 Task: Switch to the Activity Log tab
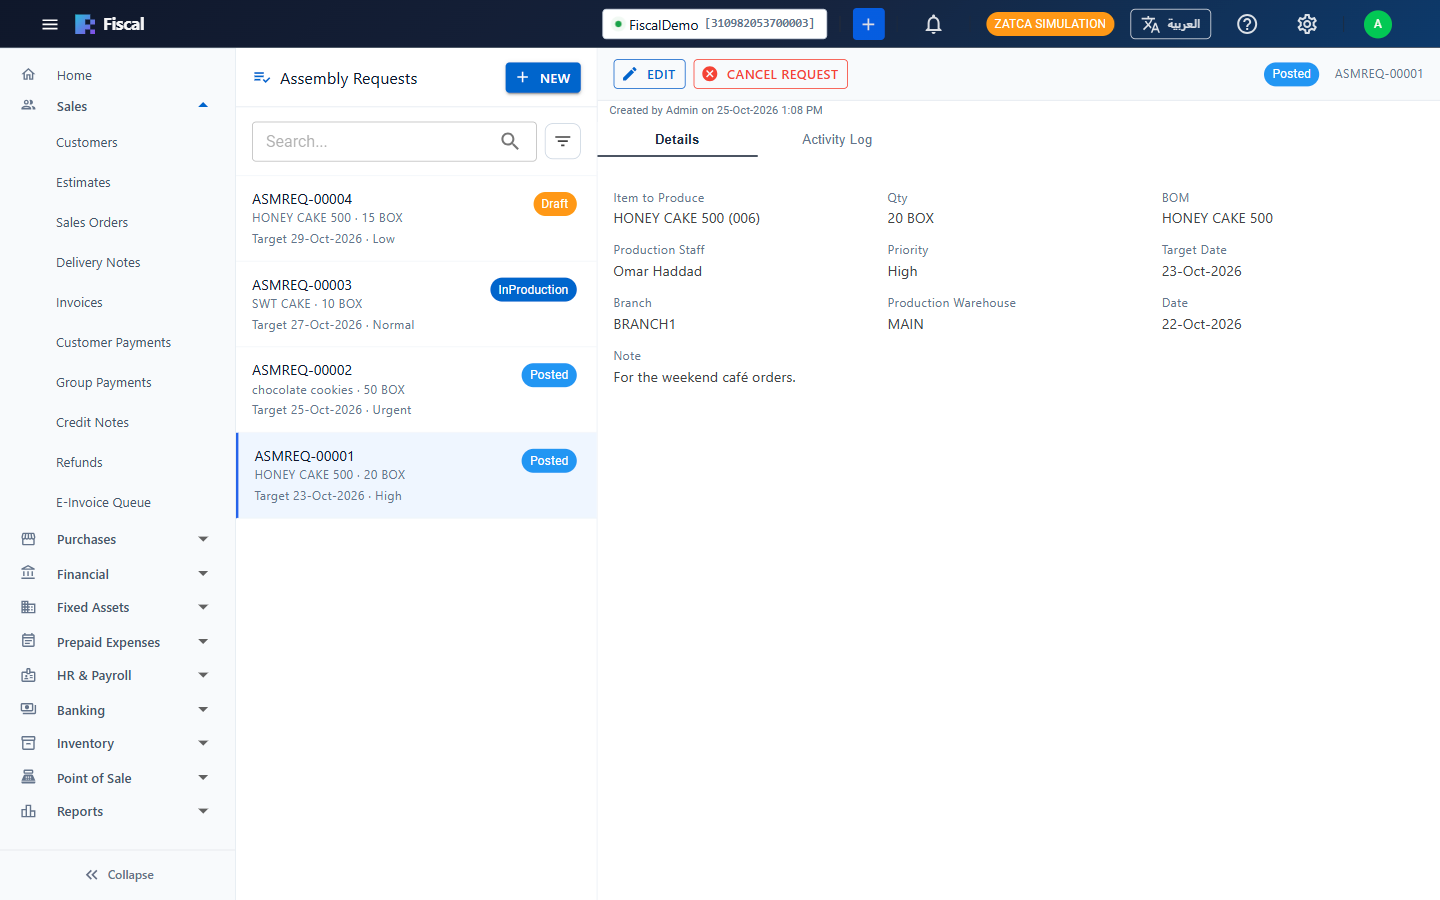pyautogui.click(x=837, y=140)
